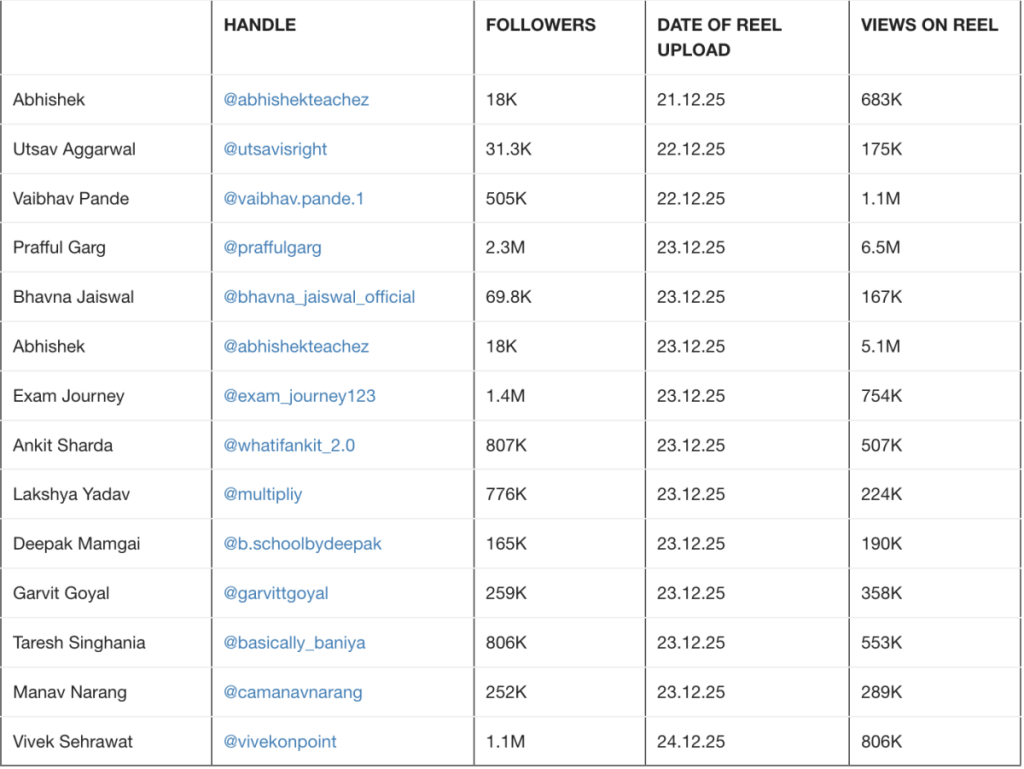Open the @basically_baniya profile link
The image size is (1024, 769).
coord(294,643)
